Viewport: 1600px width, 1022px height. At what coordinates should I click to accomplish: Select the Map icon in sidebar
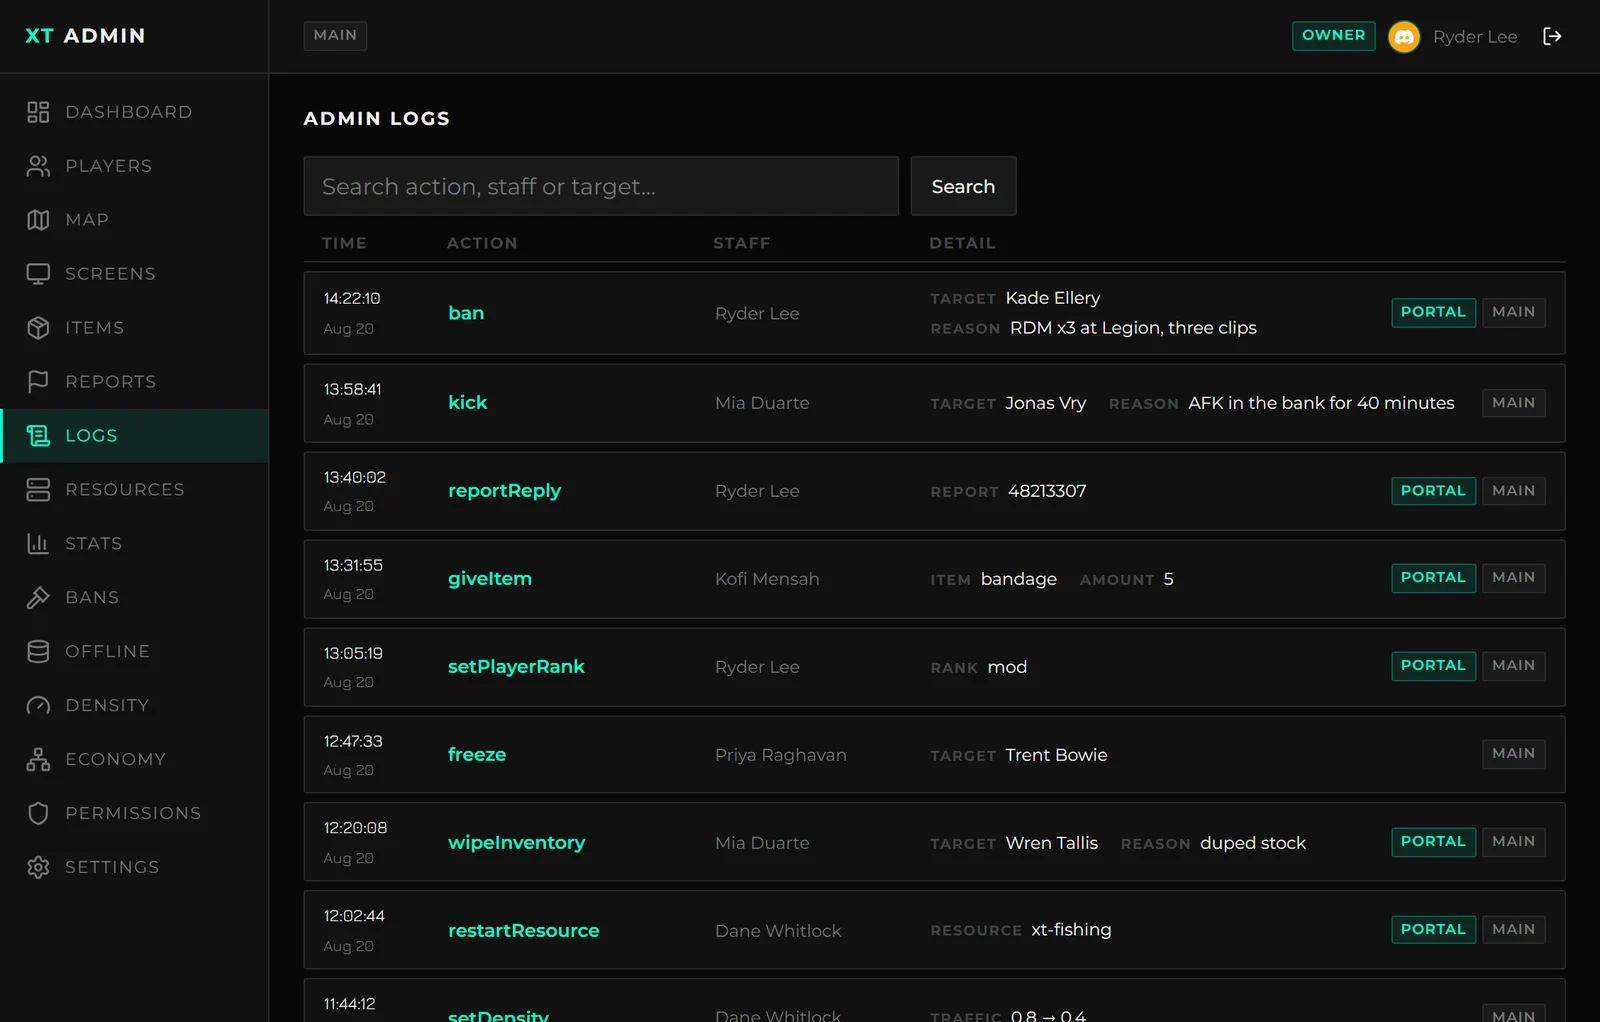[x=38, y=220]
